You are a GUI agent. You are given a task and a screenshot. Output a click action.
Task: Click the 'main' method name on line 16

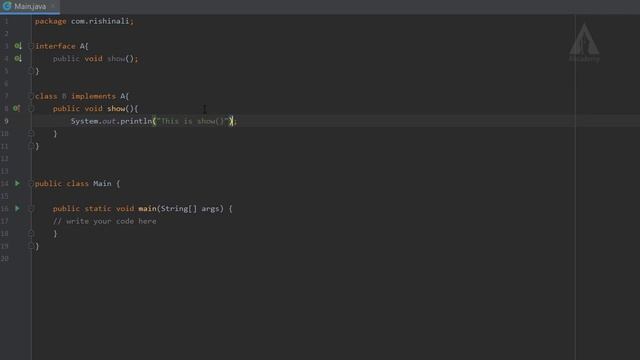click(147, 209)
